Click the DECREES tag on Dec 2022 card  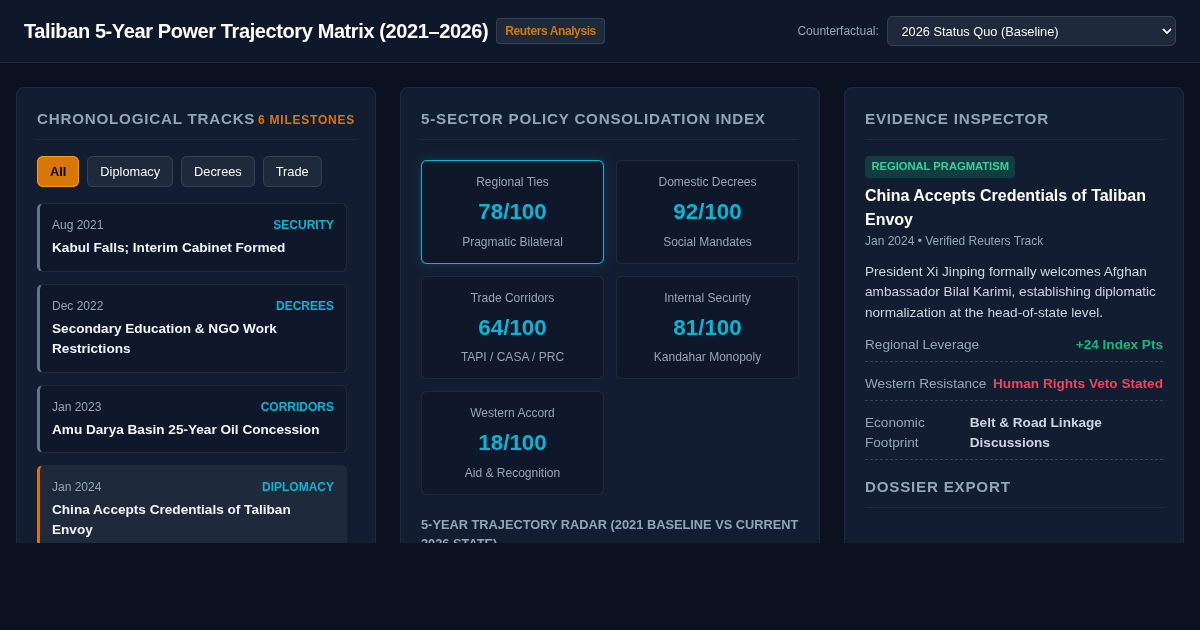(305, 306)
